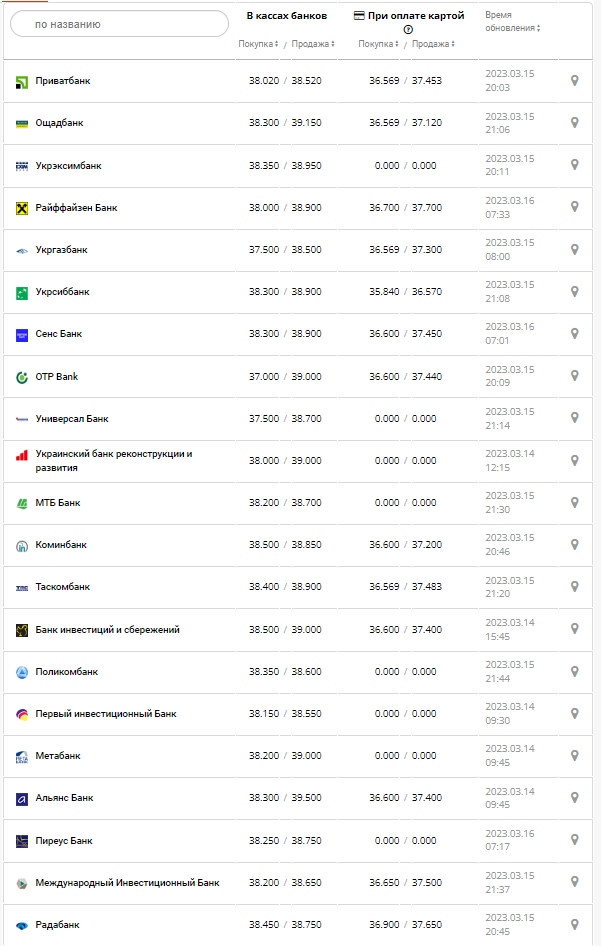Click the по названию search field
601x946 pixels.
(x=120, y=23)
